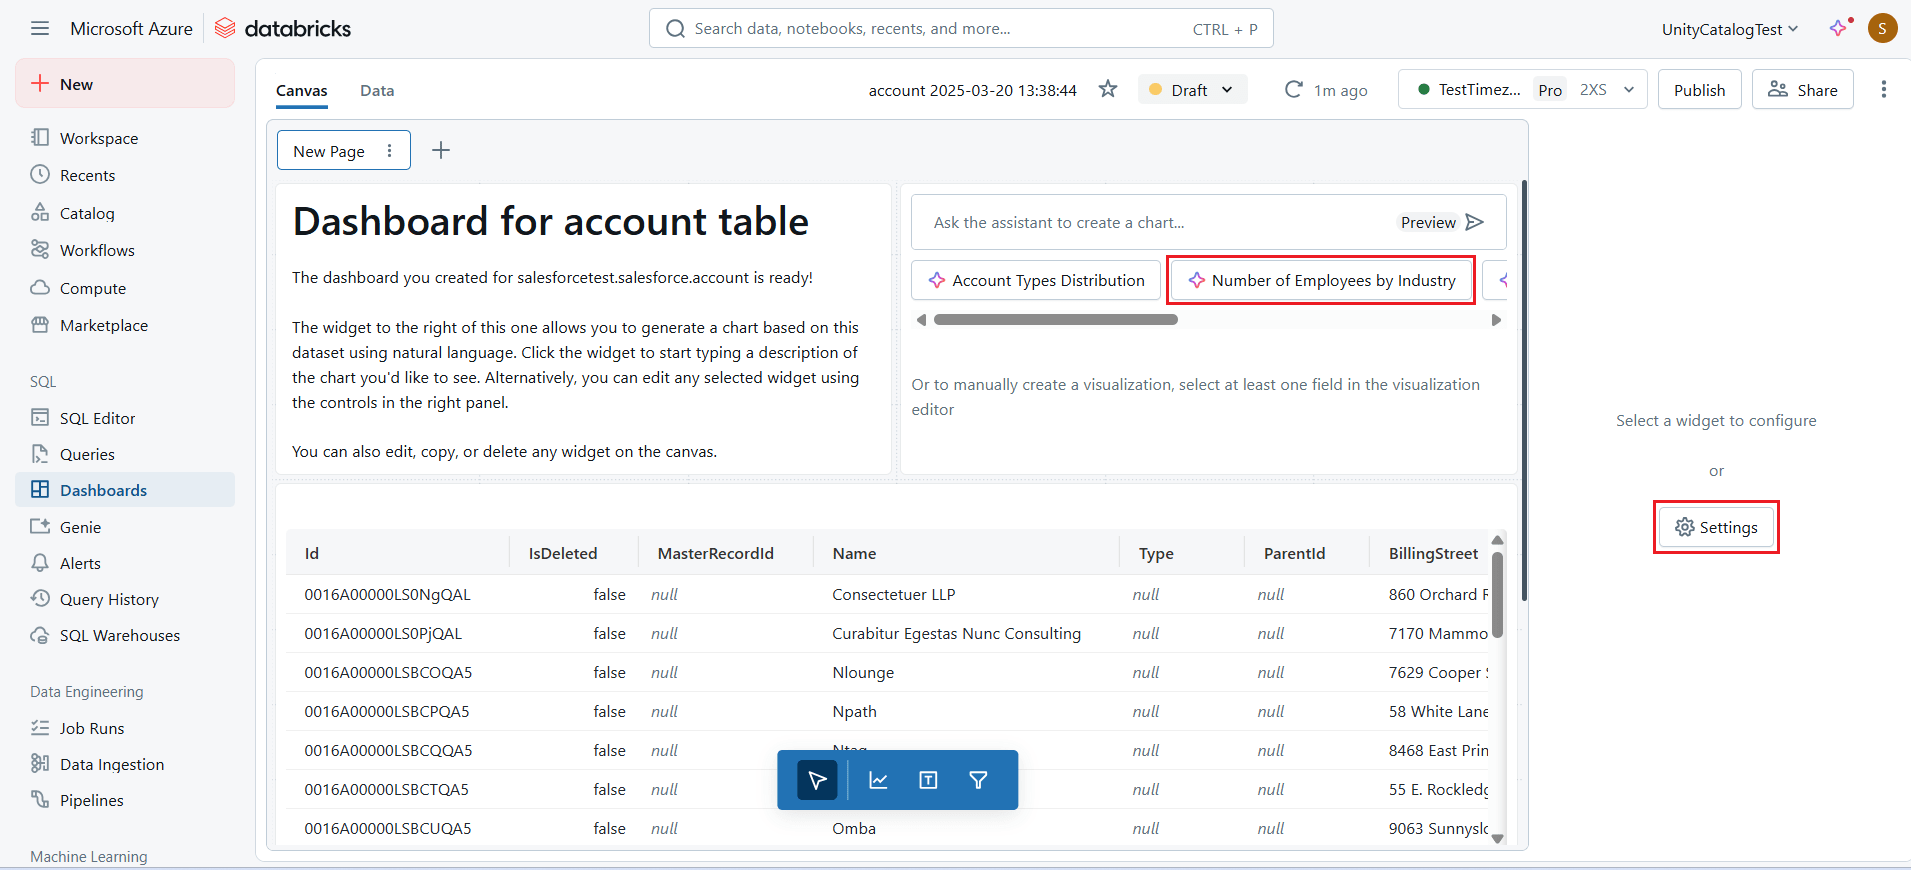Select the pointer tool in floating toolbar
The width and height of the screenshot is (1911, 870).
[817, 780]
